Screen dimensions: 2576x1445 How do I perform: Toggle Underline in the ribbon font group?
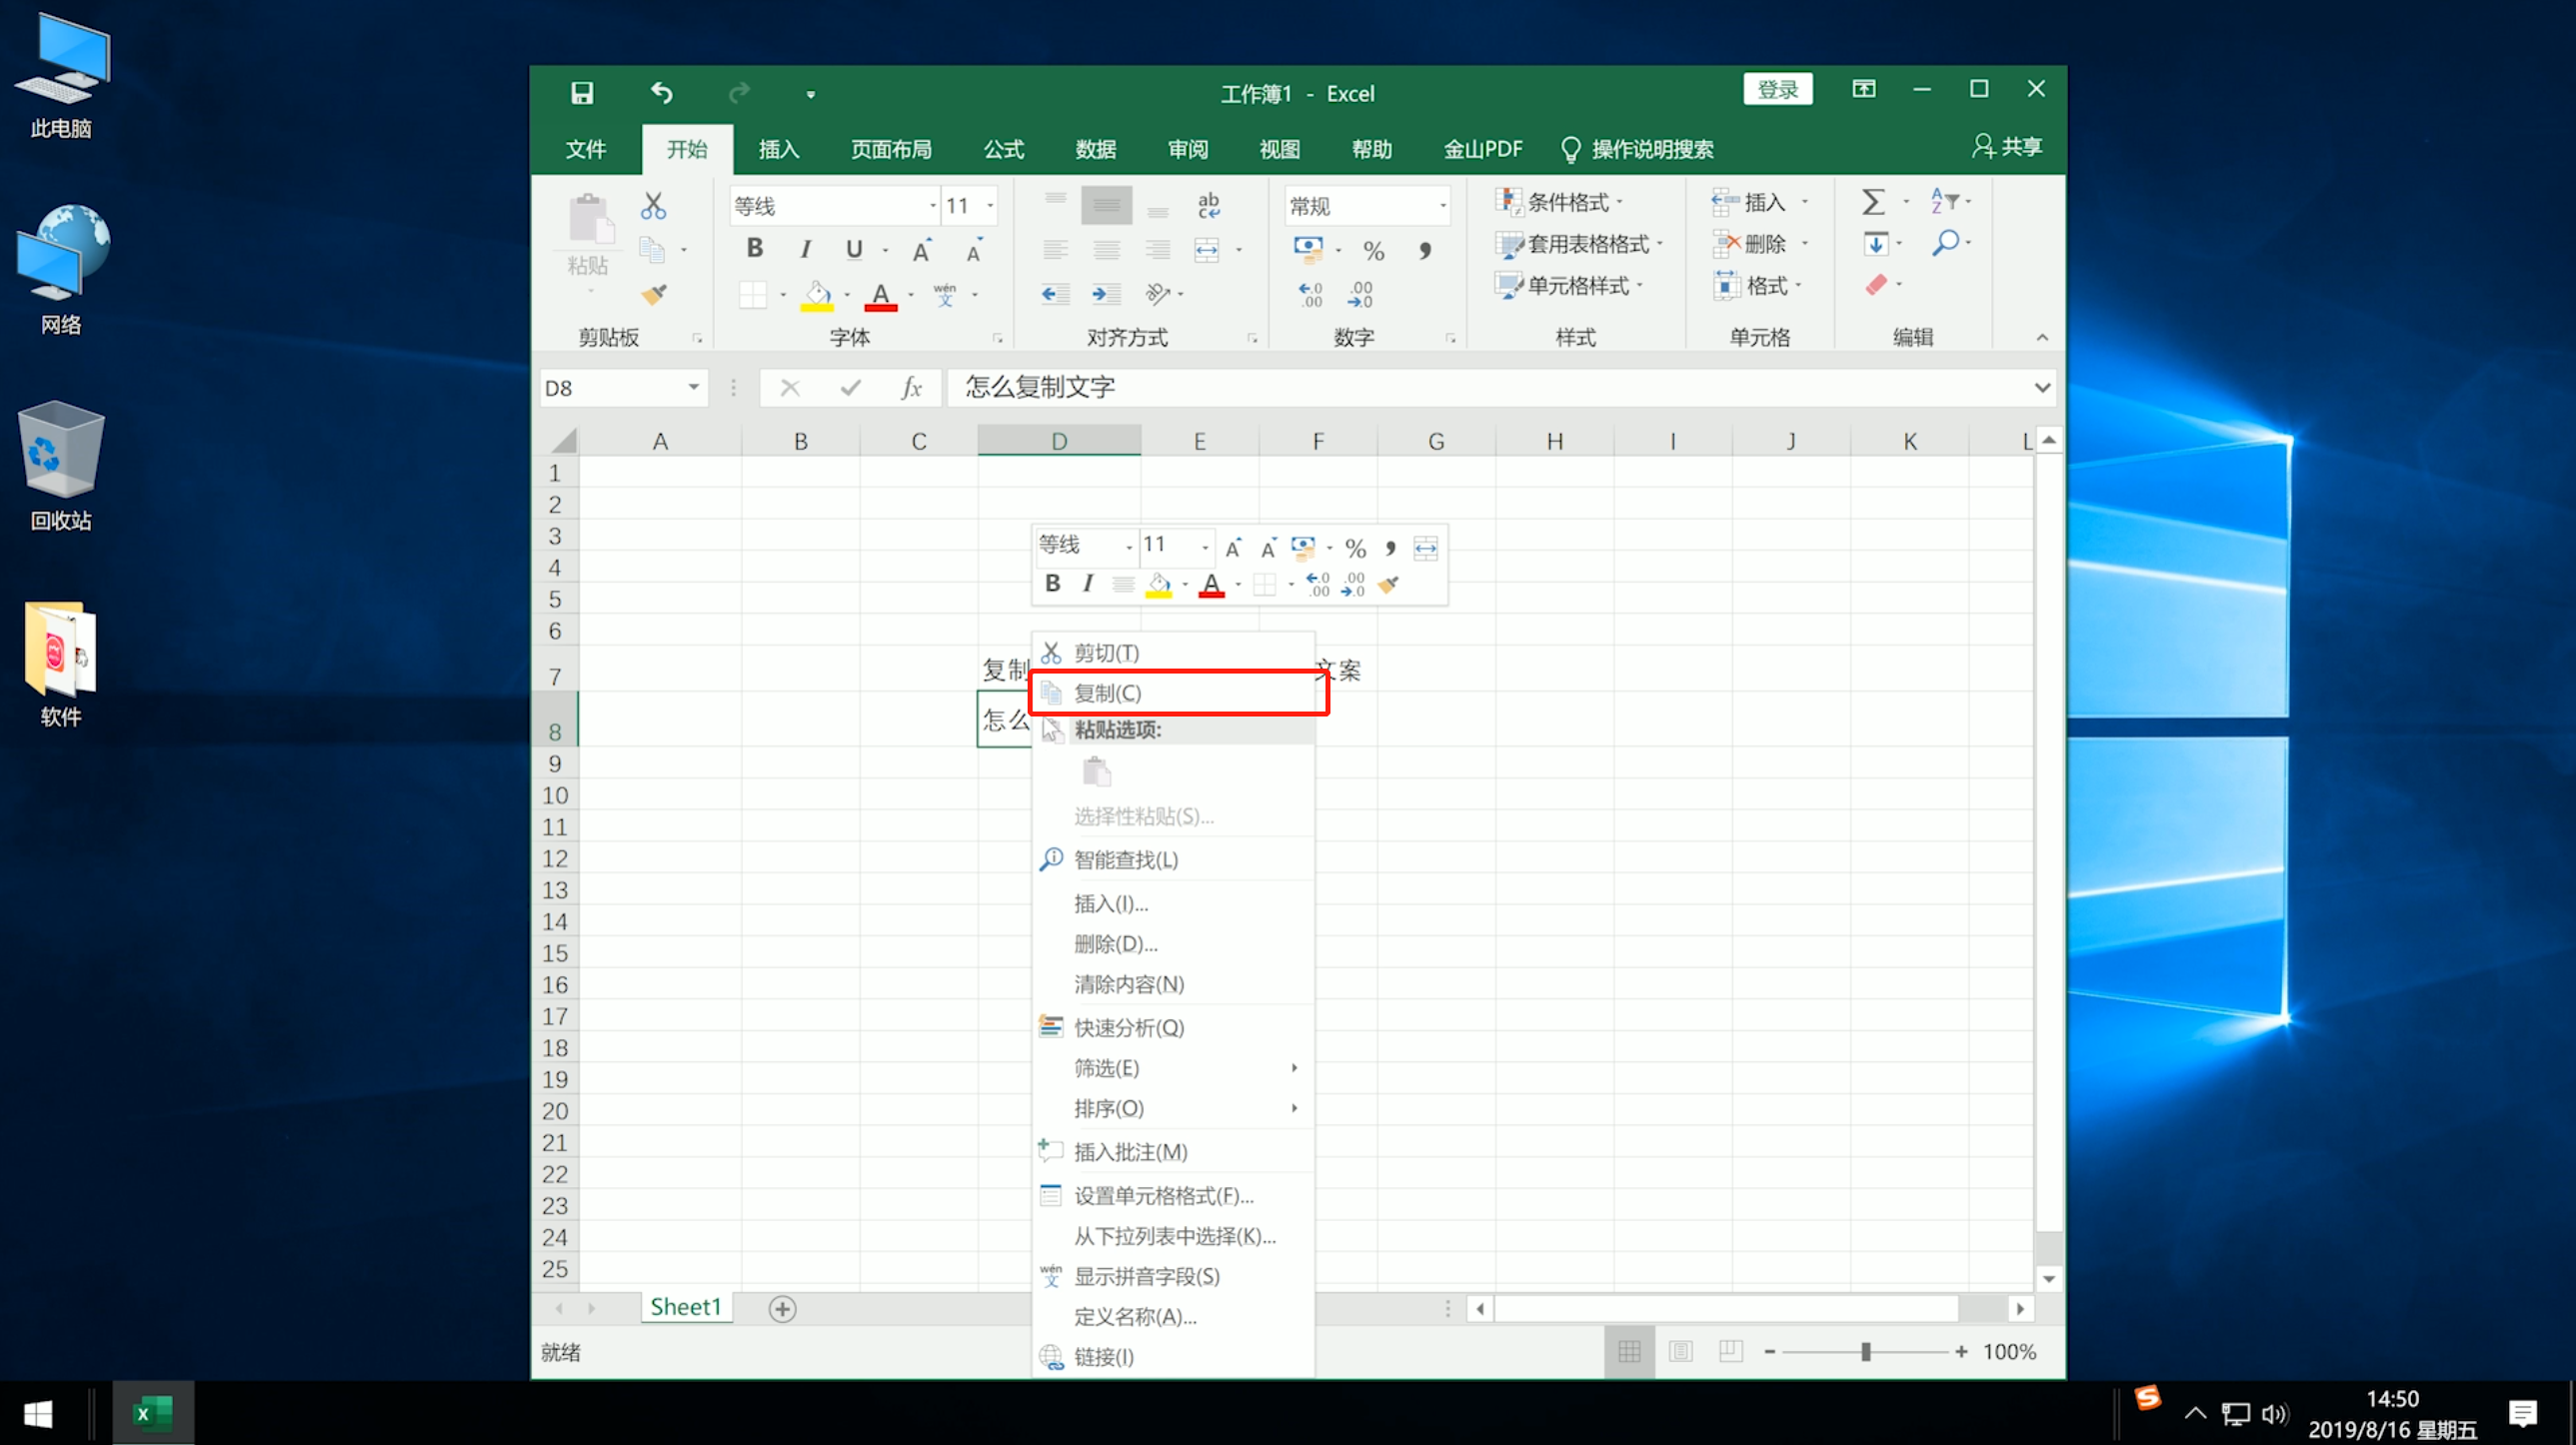tap(854, 248)
